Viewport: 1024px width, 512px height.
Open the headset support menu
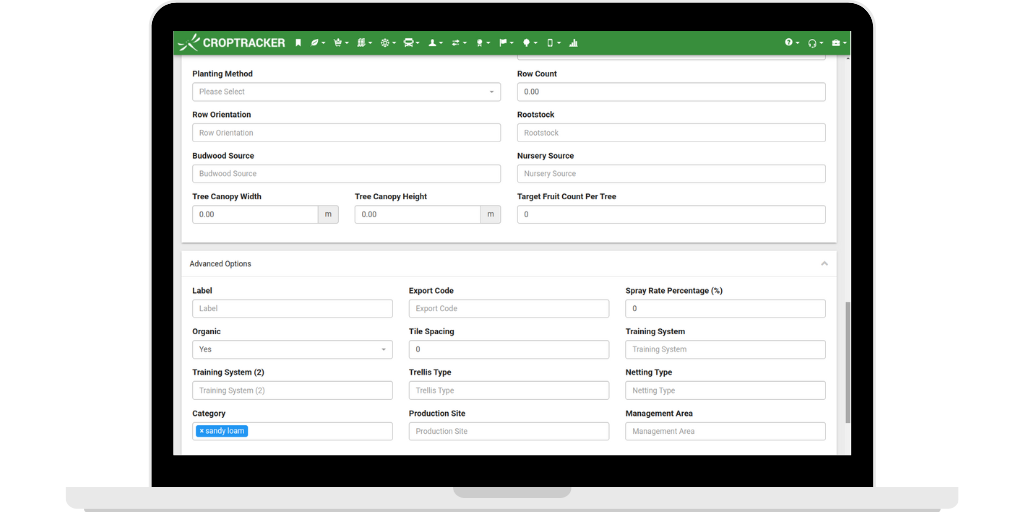tap(813, 43)
